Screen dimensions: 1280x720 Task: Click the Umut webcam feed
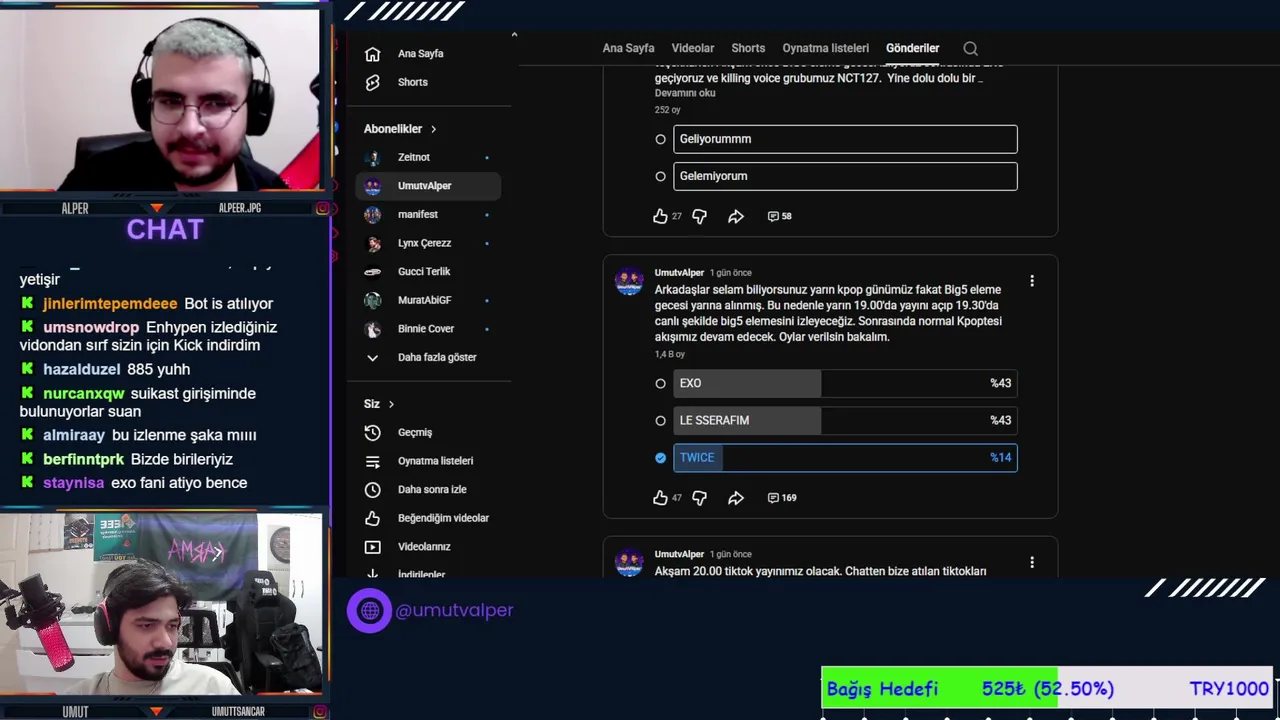pyautogui.click(x=161, y=604)
